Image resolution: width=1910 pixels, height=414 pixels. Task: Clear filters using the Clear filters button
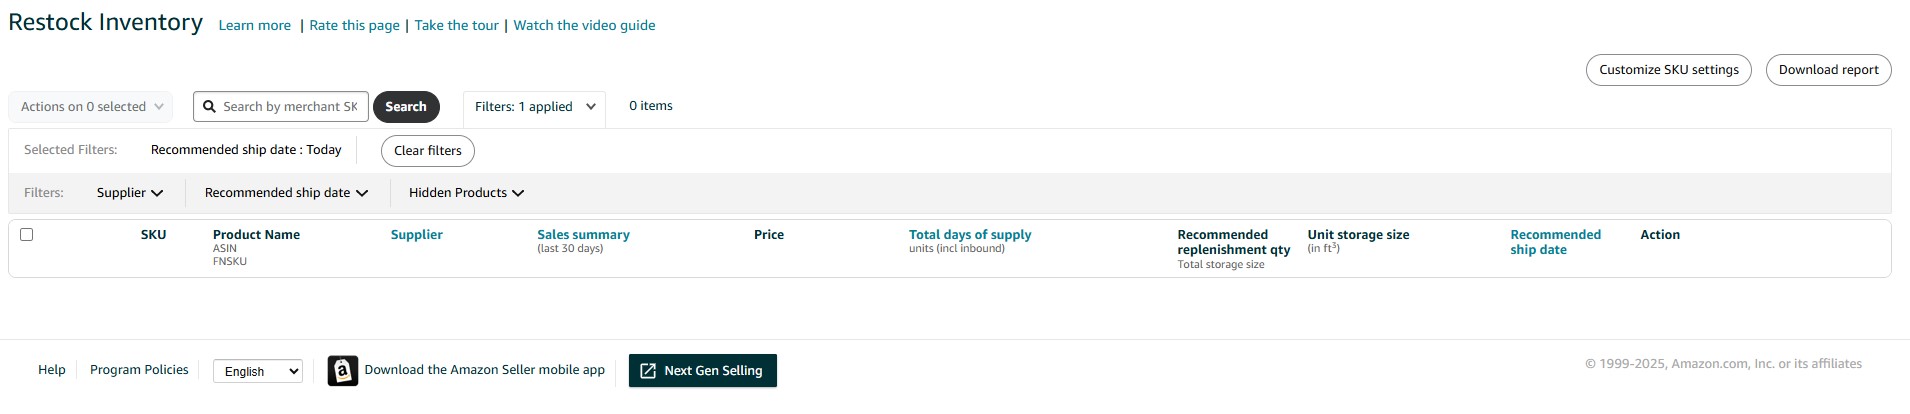click(x=428, y=151)
